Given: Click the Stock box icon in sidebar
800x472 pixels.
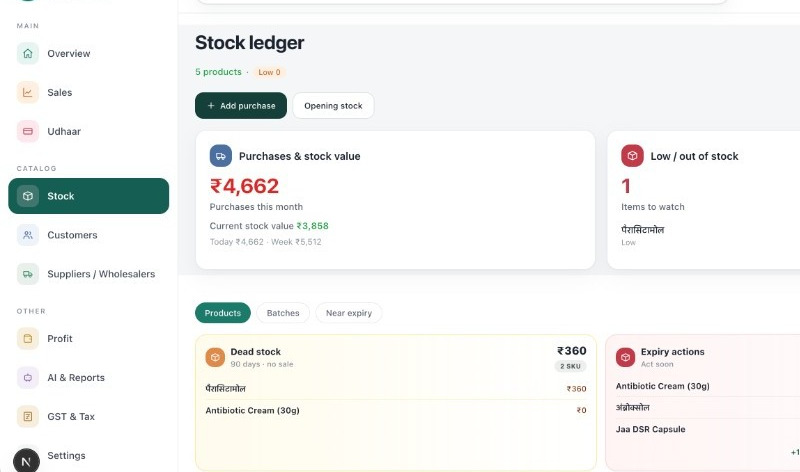Looking at the screenshot, I should pyautogui.click(x=28, y=196).
